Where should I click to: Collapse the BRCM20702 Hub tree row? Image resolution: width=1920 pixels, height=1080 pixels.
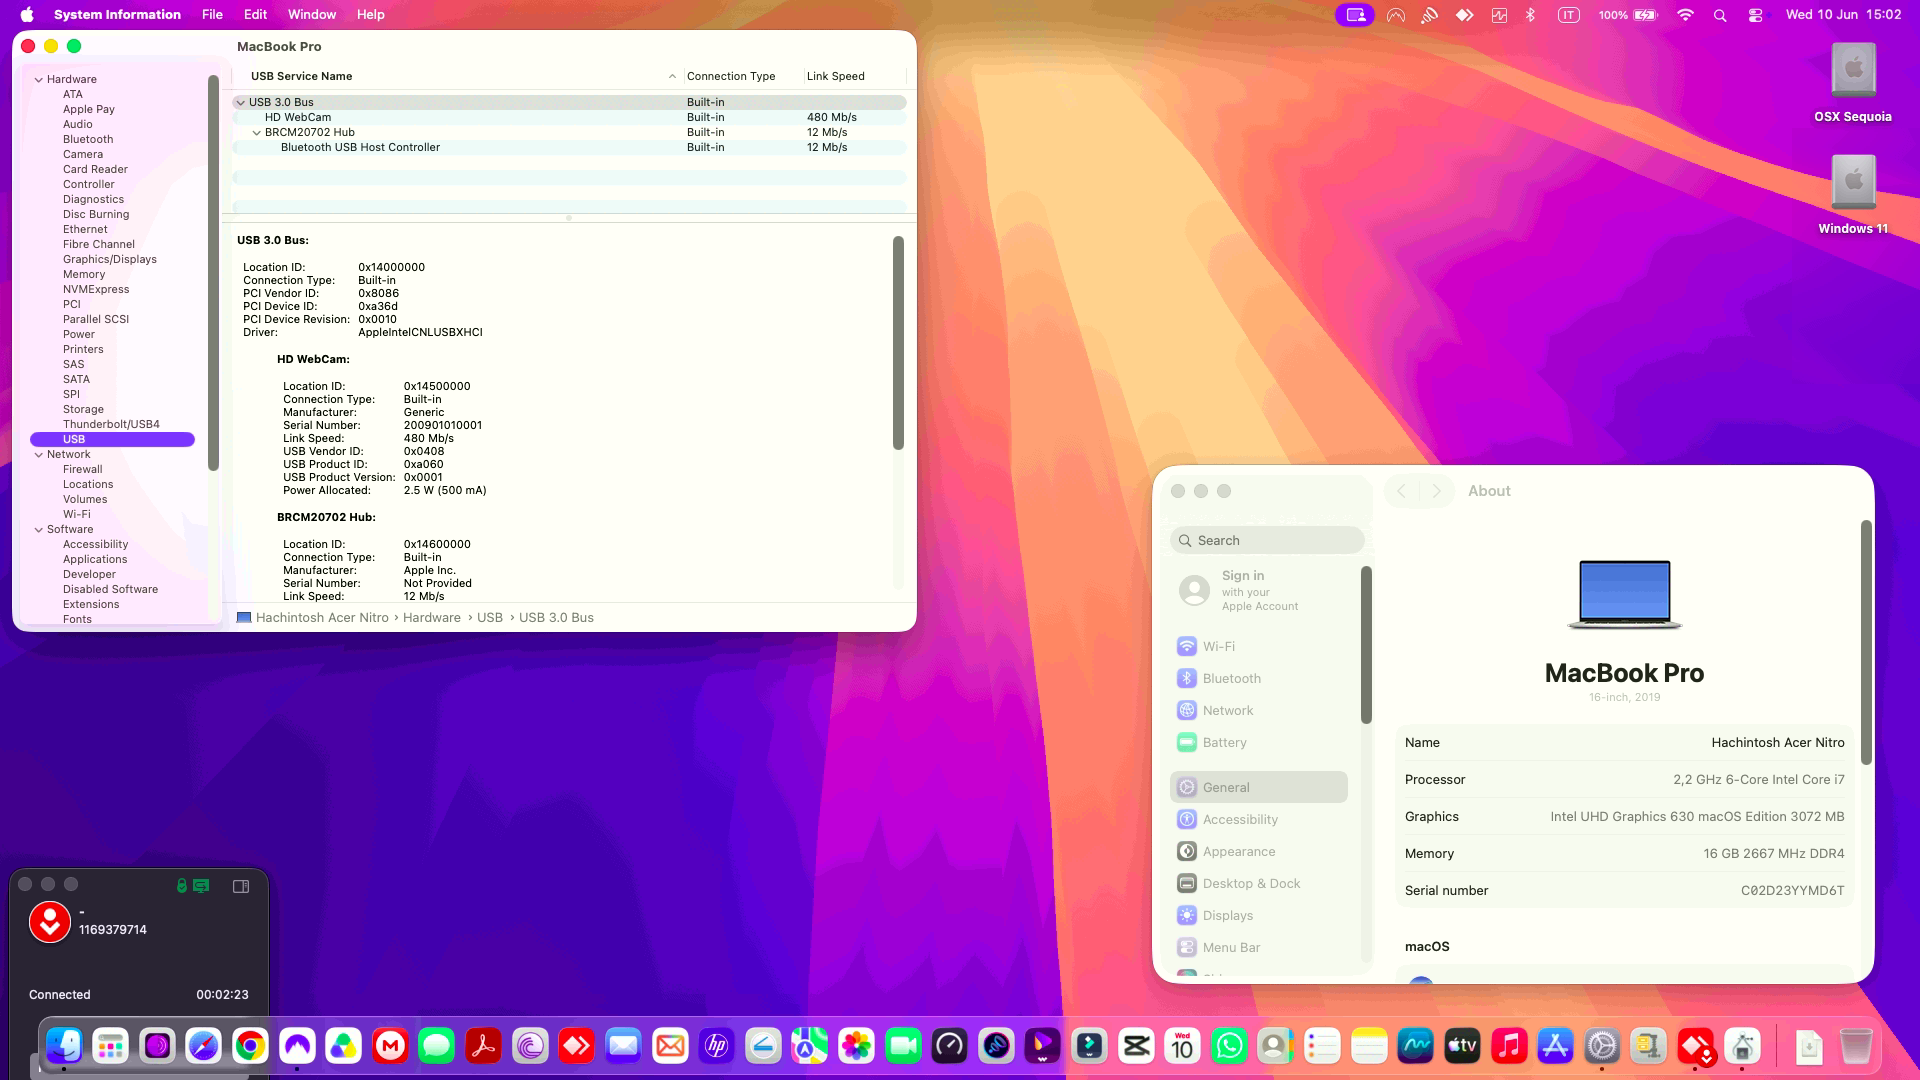click(x=257, y=132)
